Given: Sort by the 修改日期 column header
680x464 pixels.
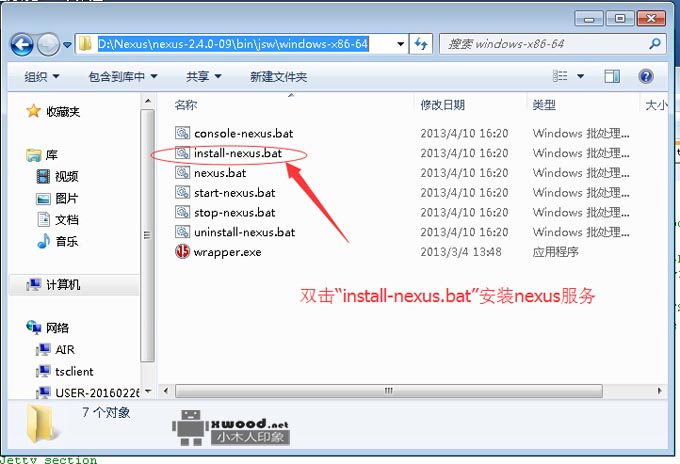Looking at the screenshot, I should (442, 105).
